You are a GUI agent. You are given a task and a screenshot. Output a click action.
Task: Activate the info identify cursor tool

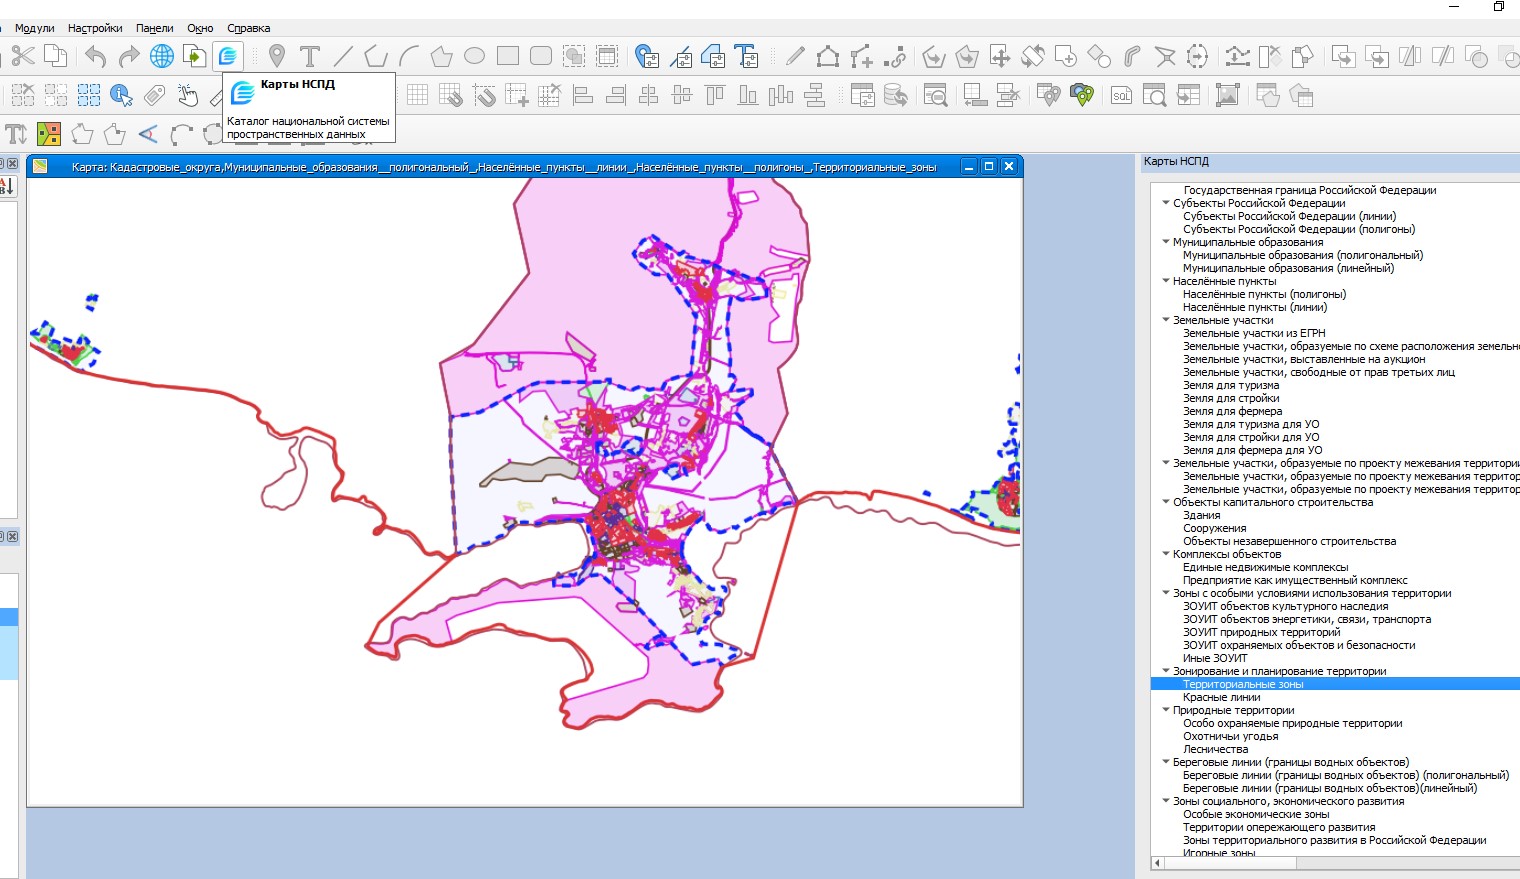click(x=122, y=96)
